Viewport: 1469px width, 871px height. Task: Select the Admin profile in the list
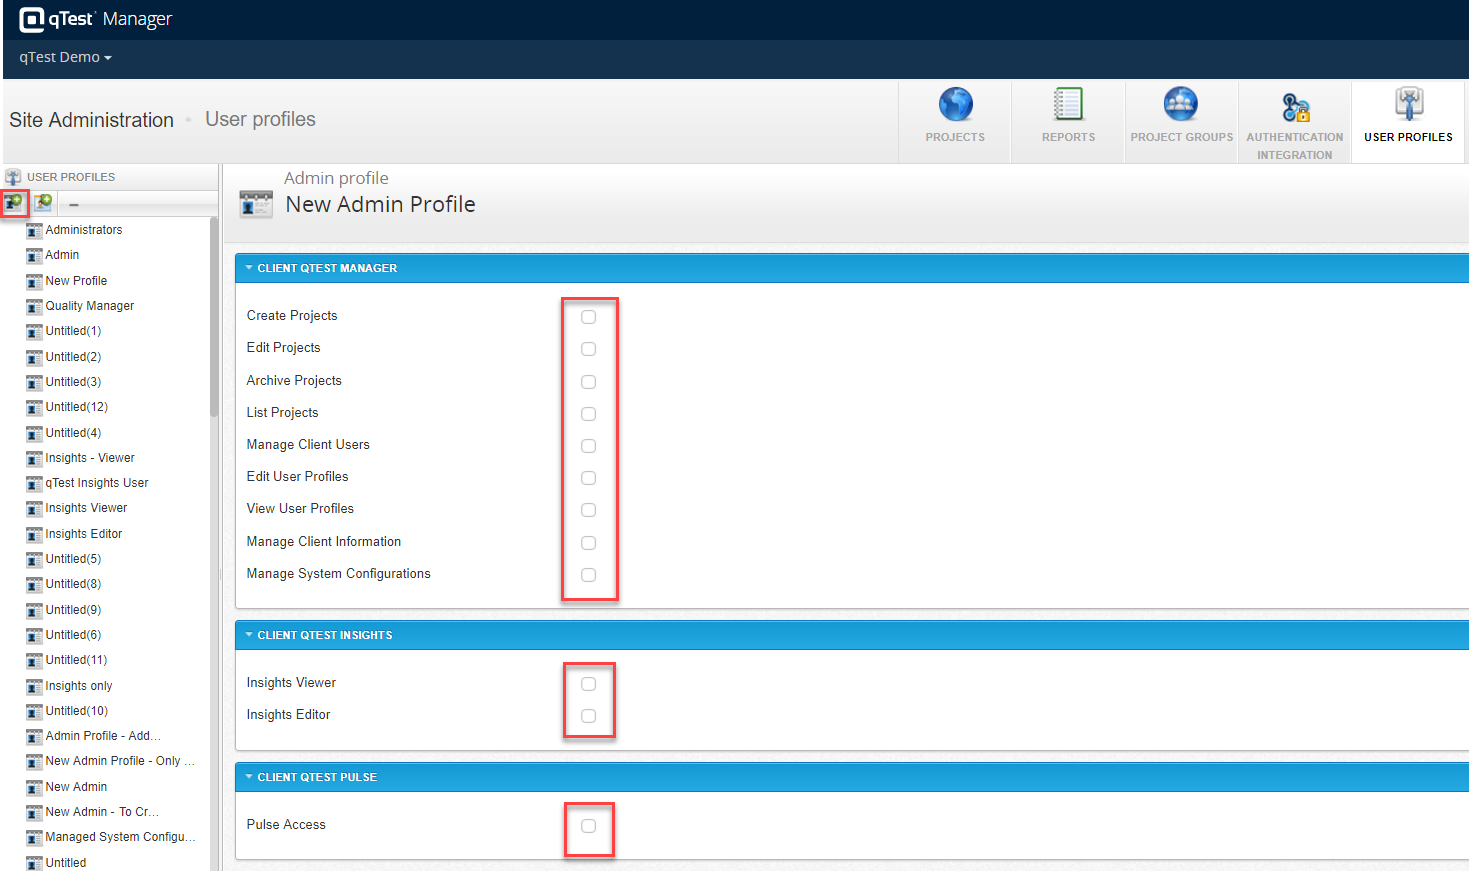pos(62,255)
